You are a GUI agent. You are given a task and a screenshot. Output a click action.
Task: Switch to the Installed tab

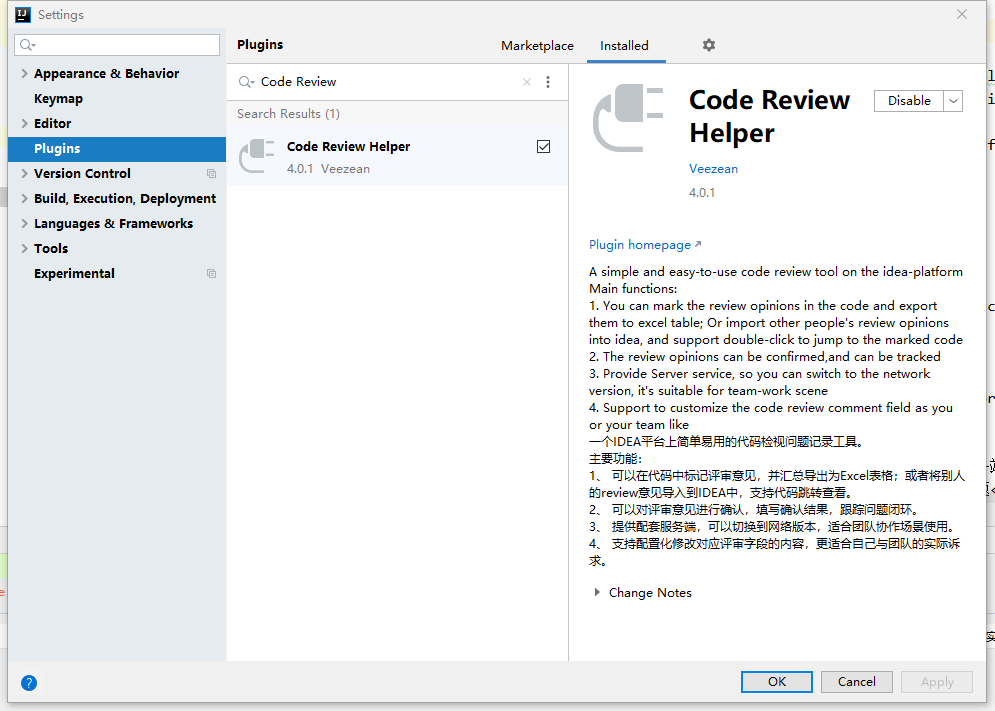[624, 46]
